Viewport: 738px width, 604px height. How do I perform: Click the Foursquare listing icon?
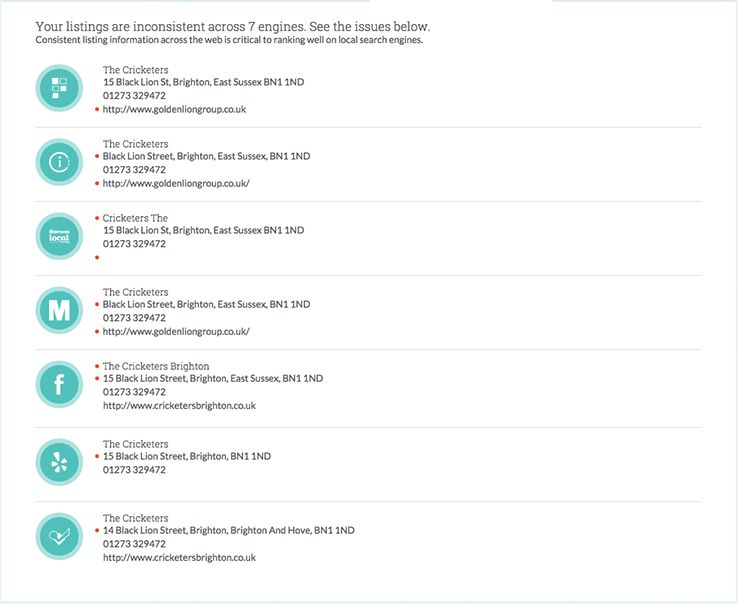click(59, 88)
